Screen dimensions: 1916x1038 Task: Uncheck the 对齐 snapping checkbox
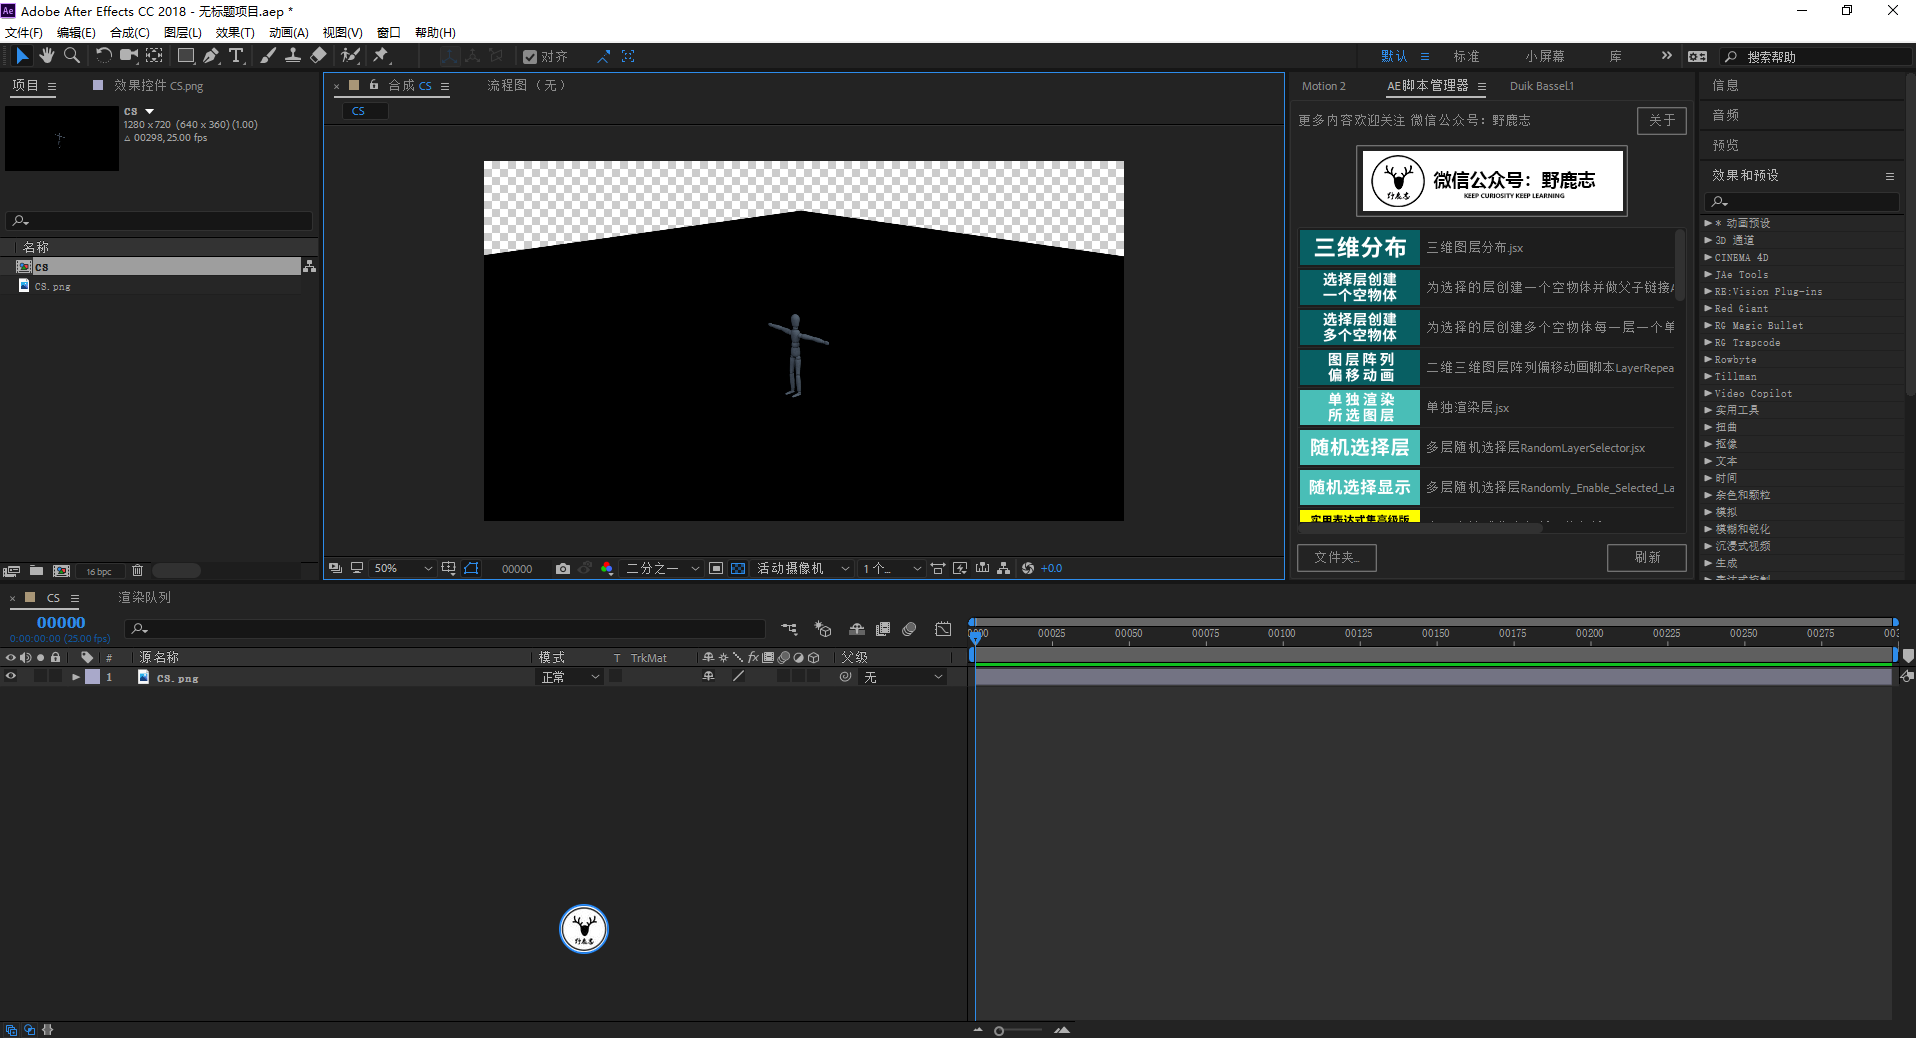click(x=530, y=57)
